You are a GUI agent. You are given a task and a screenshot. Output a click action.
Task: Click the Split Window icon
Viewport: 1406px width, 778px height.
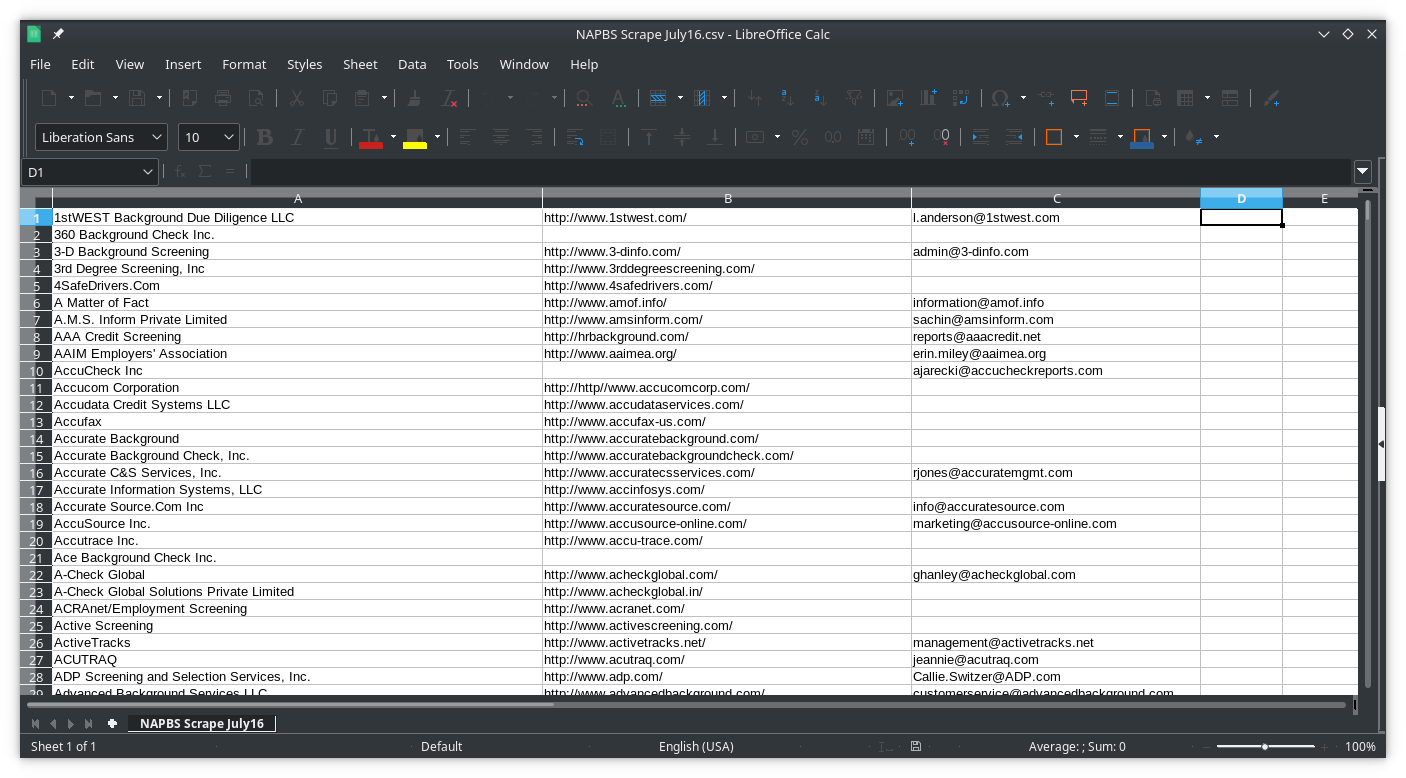[x=1231, y=98]
